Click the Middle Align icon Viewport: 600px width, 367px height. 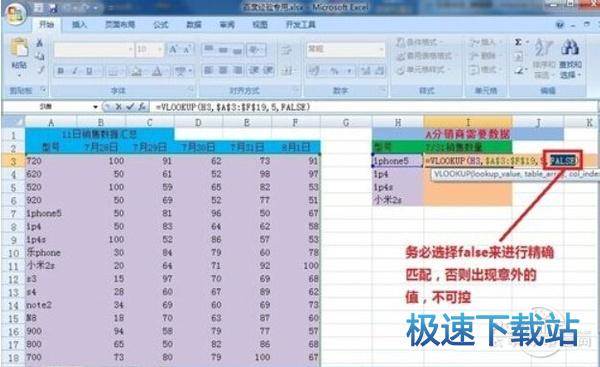223,49
